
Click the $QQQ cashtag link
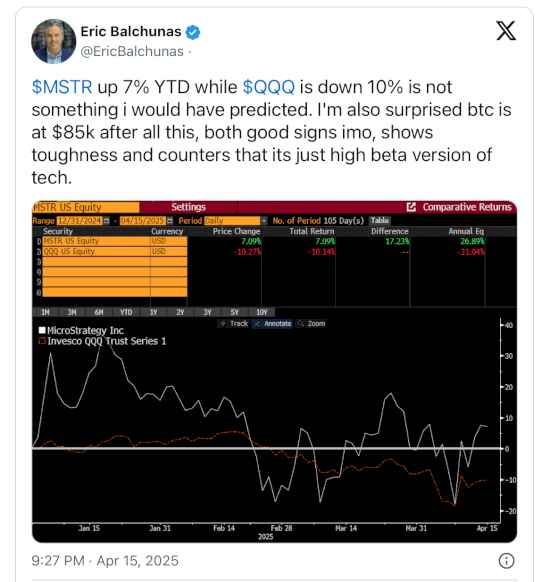pyautogui.click(x=269, y=87)
